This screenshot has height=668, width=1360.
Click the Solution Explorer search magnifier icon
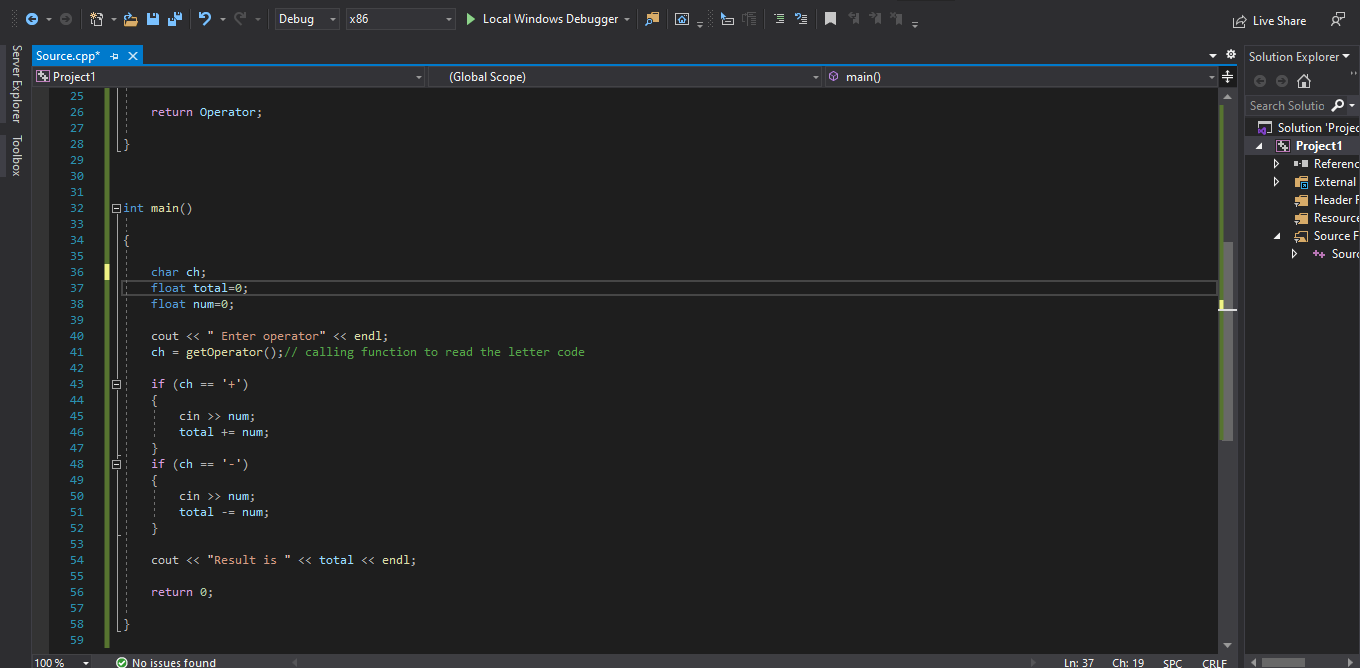1338,105
